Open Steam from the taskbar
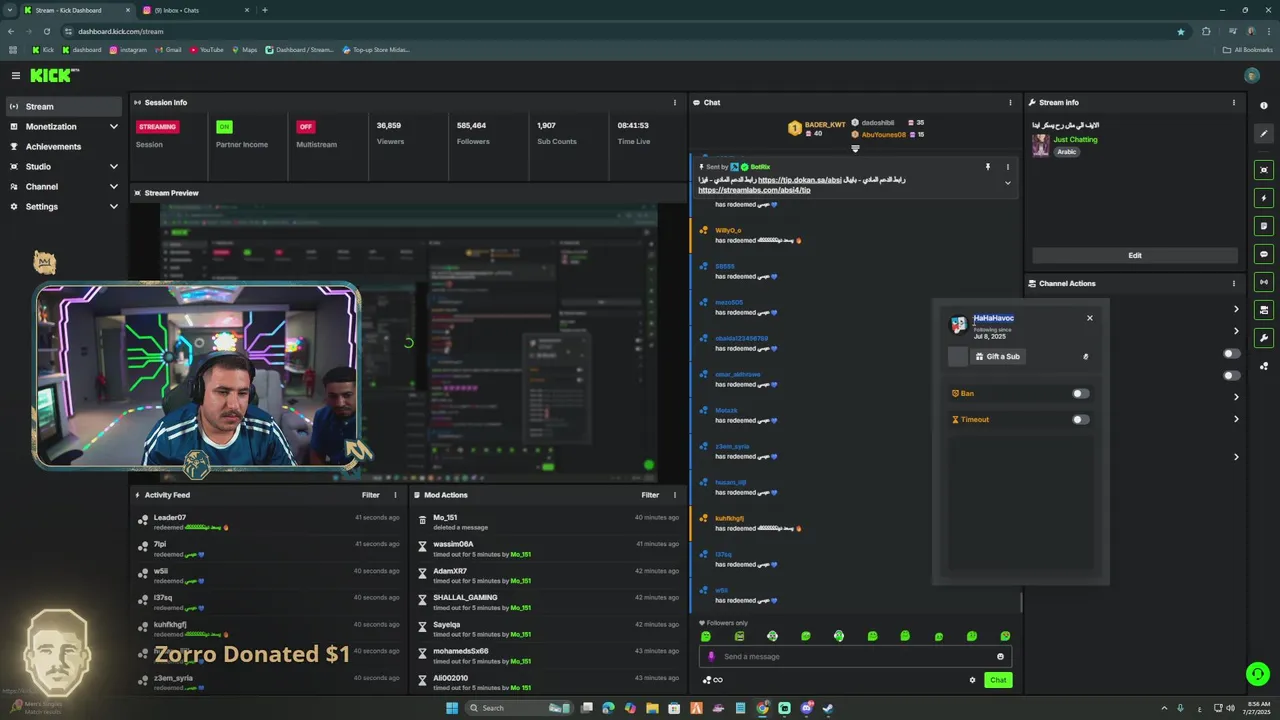Viewport: 1280px width, 720px height. (828, 708)
